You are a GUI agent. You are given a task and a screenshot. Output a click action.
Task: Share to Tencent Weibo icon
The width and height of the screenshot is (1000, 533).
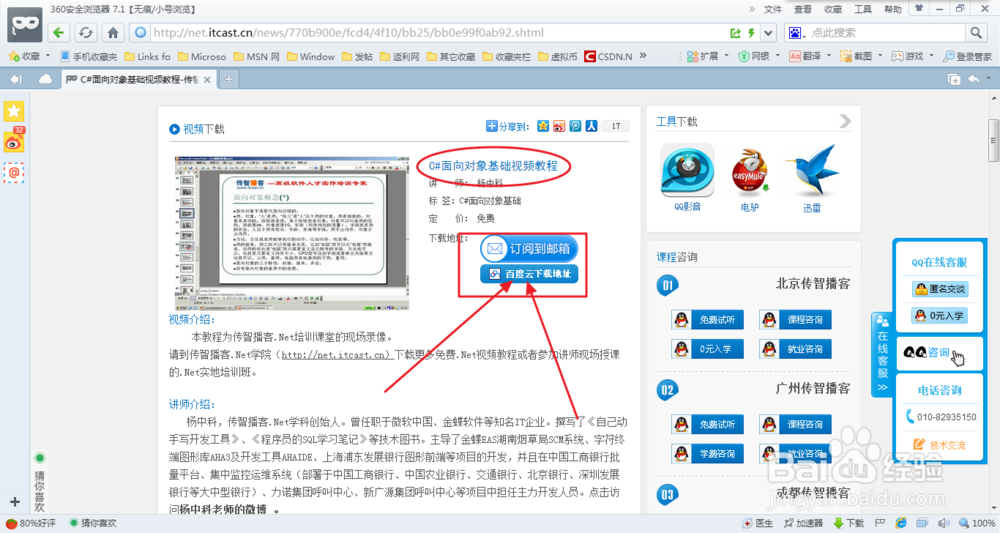tap(575, 126)
